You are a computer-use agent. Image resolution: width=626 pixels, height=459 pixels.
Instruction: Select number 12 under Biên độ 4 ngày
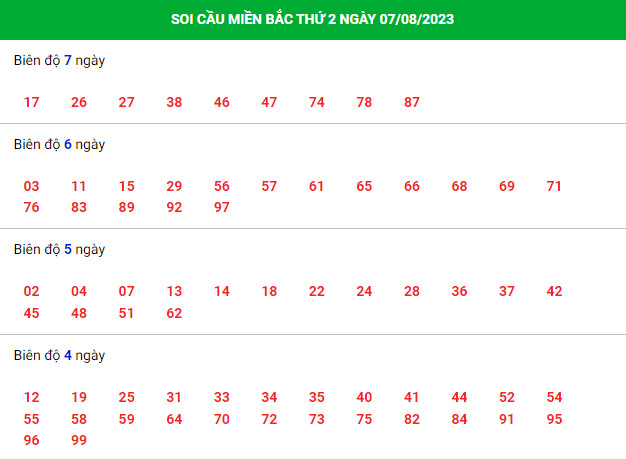coord(31,397)
